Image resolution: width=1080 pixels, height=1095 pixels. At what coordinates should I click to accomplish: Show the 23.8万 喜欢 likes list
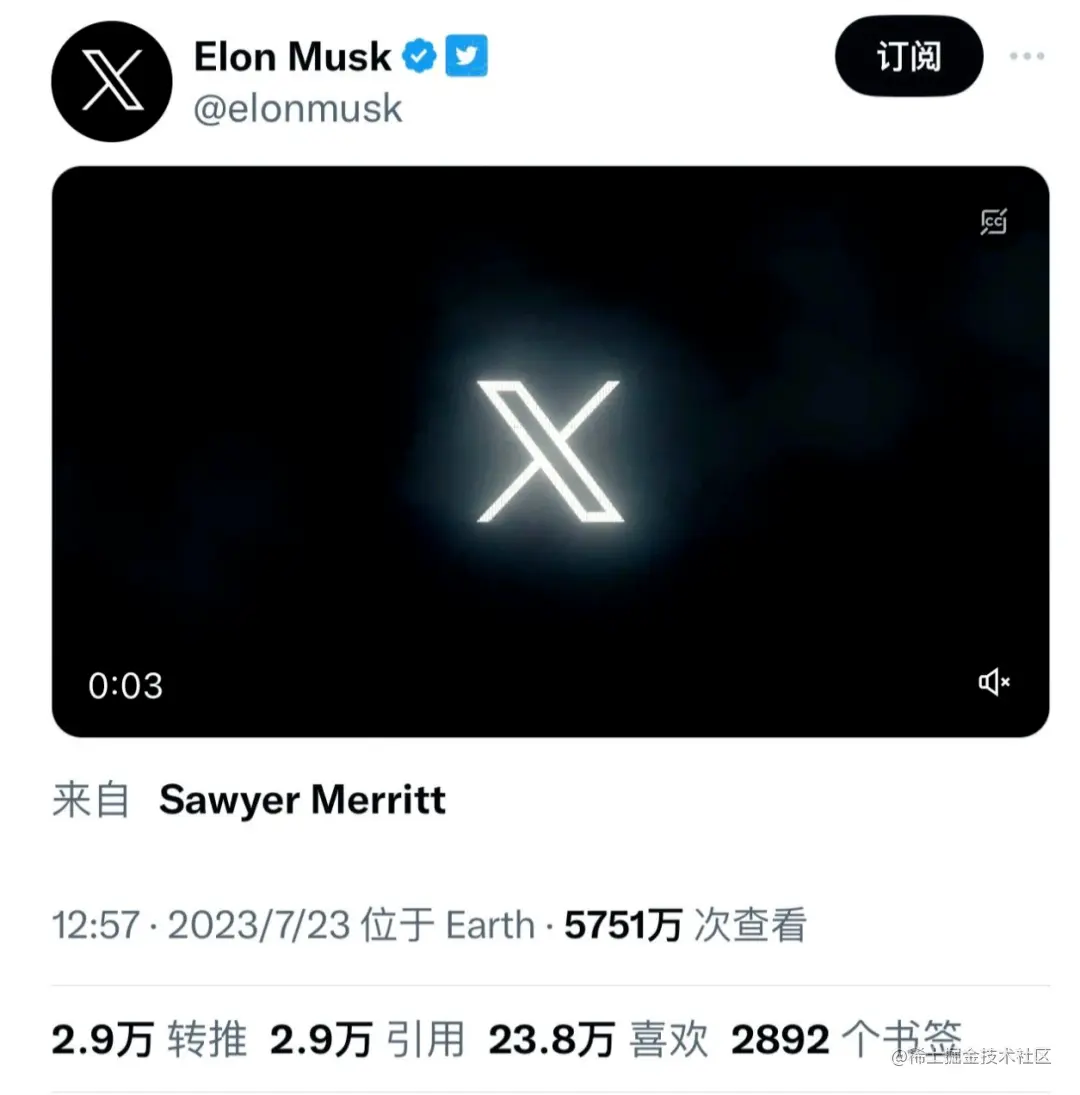coord(598,1039)
